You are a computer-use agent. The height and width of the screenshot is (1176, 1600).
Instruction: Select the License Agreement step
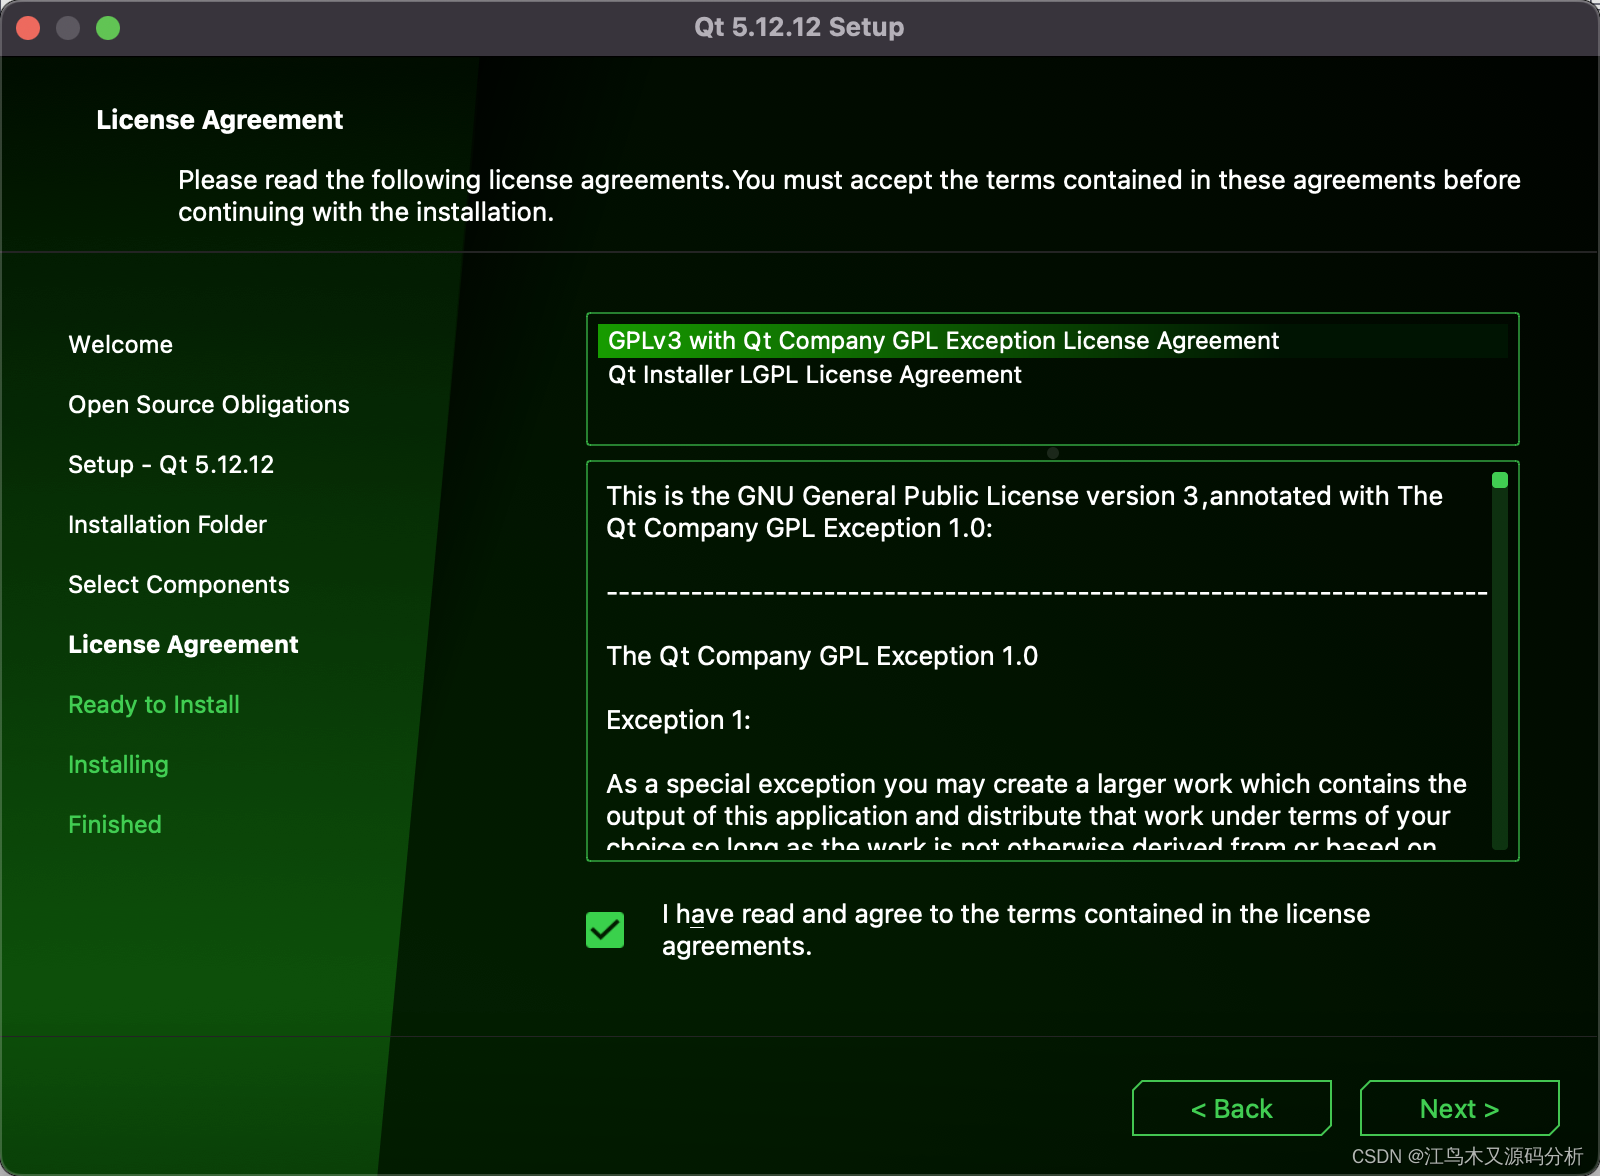click(183, 644)
